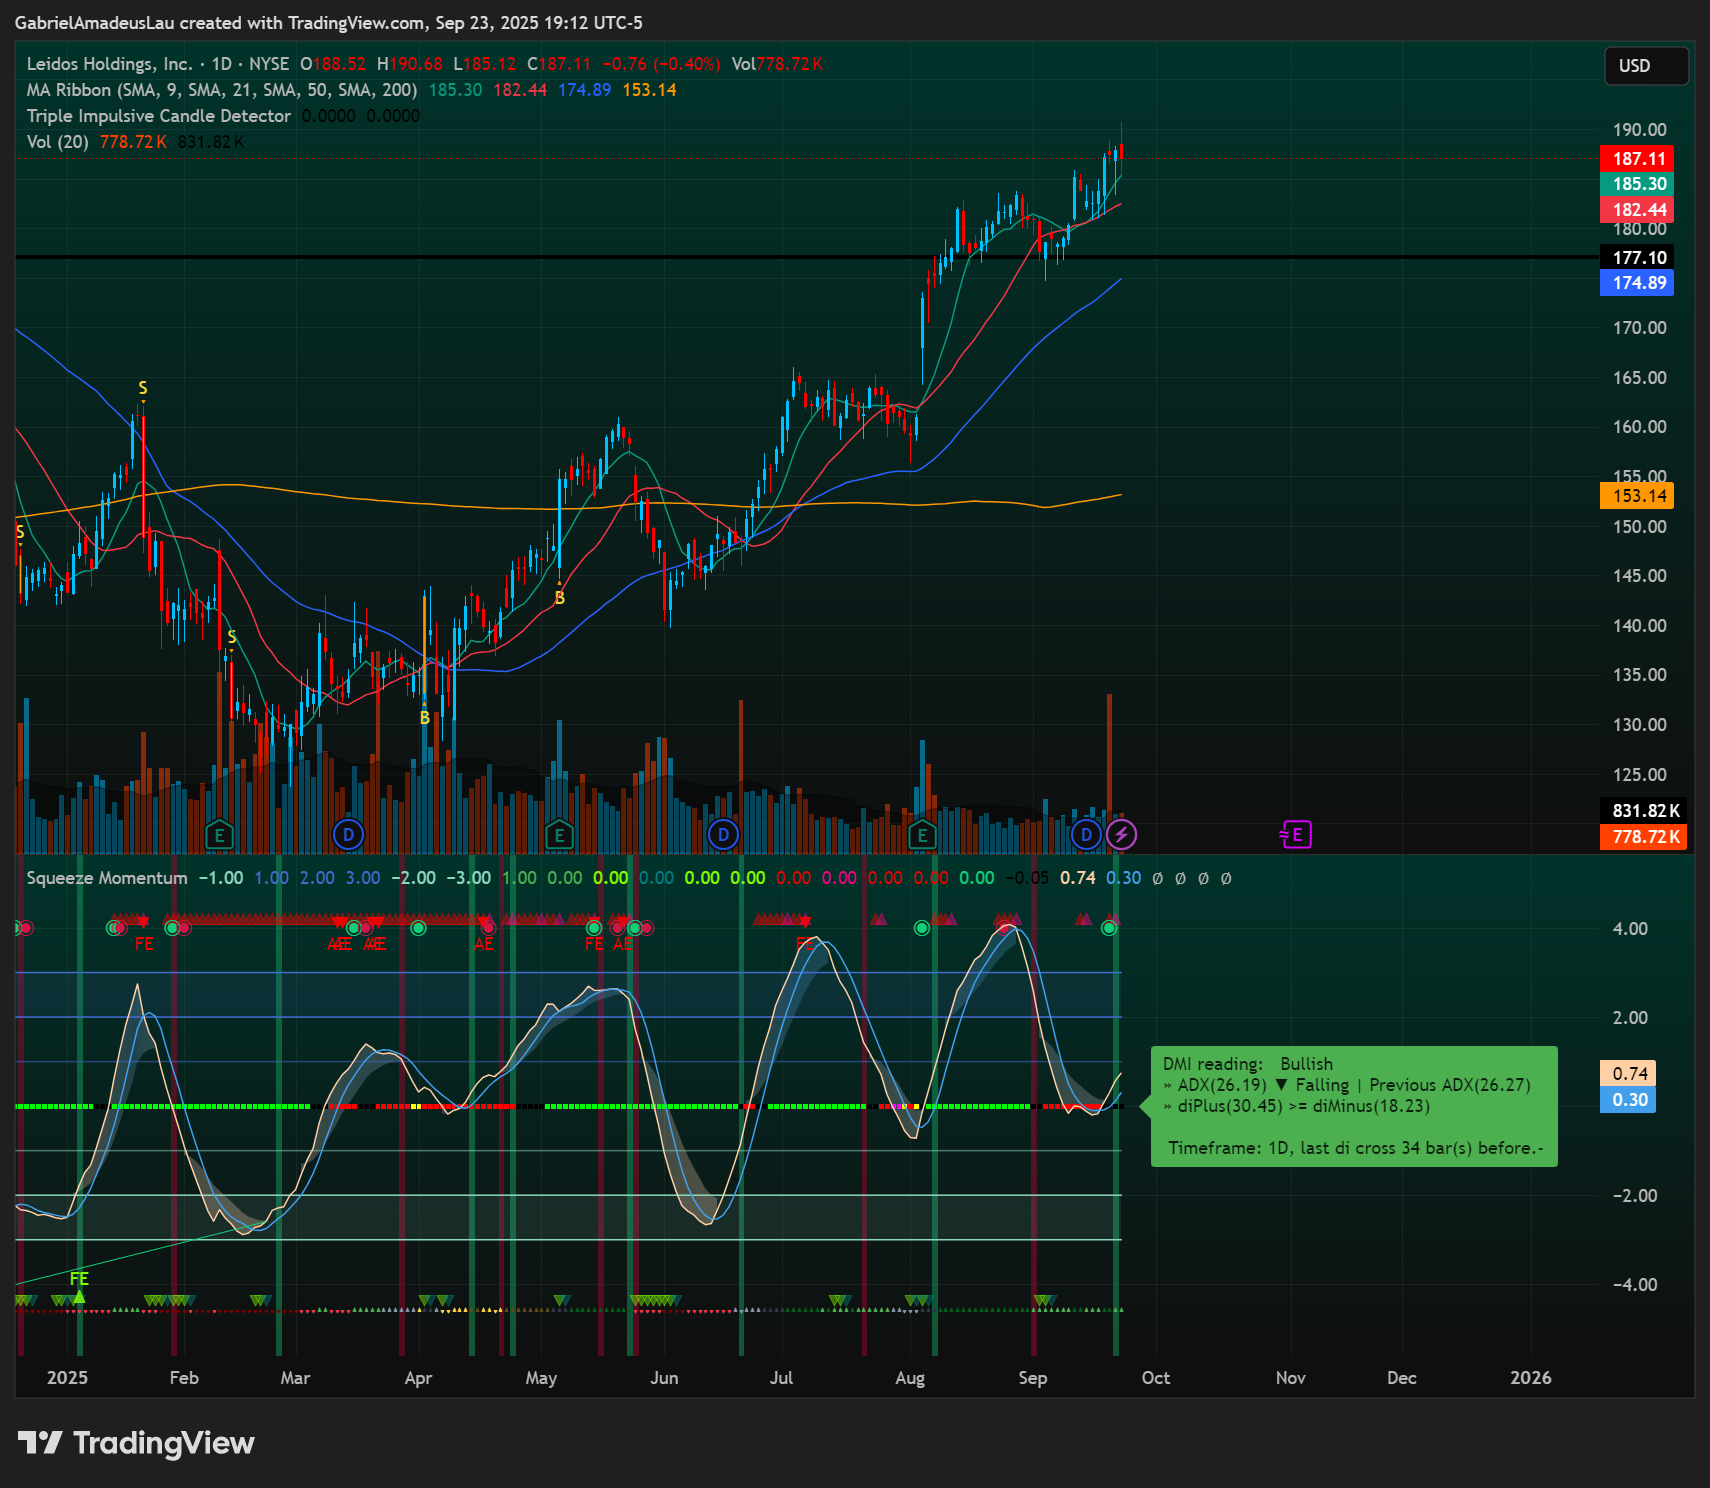Open the USD currency selector
1710x1488 pixels.
click(x=1646, y=66)
